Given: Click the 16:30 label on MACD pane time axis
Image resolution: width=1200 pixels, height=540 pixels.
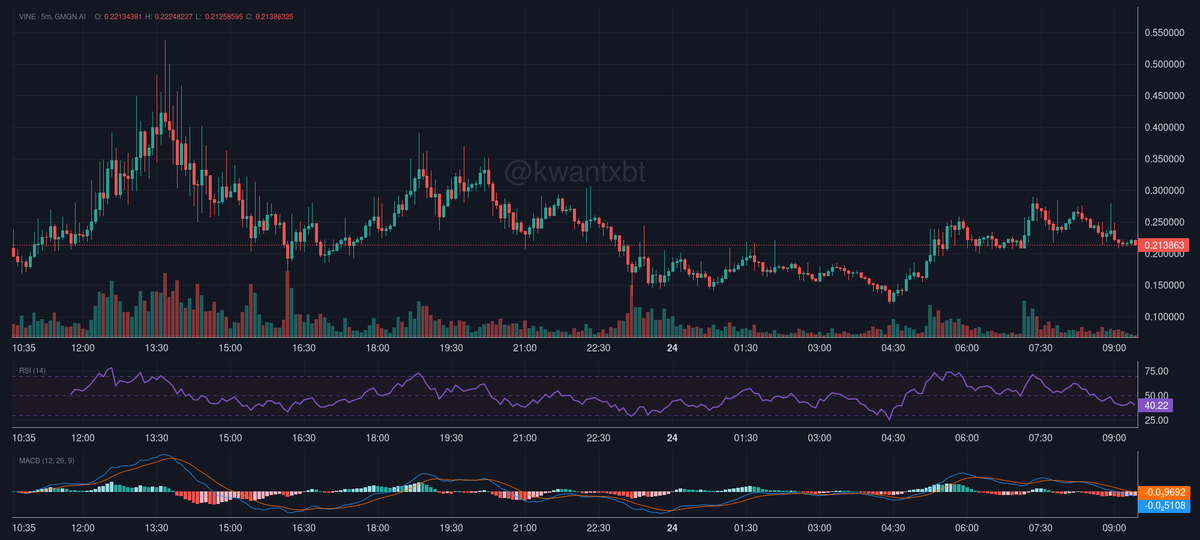Looking at the screenshot, I should (x=304, y=526).
